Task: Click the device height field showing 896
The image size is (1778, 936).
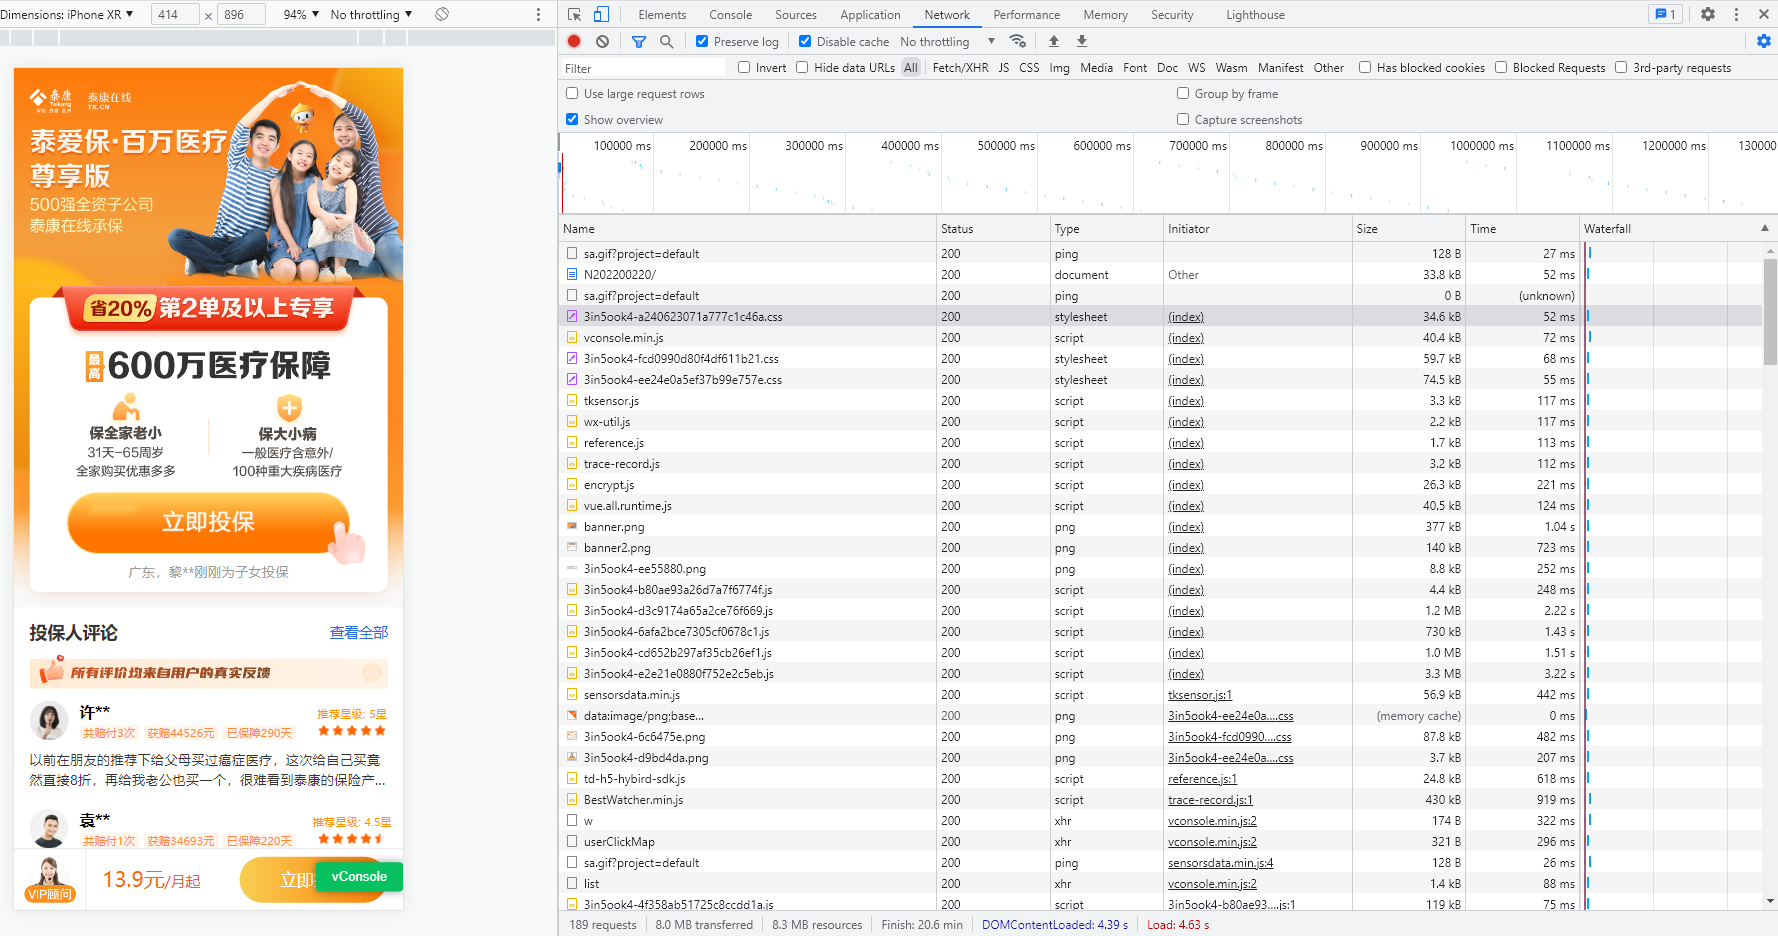Action: 241,14
